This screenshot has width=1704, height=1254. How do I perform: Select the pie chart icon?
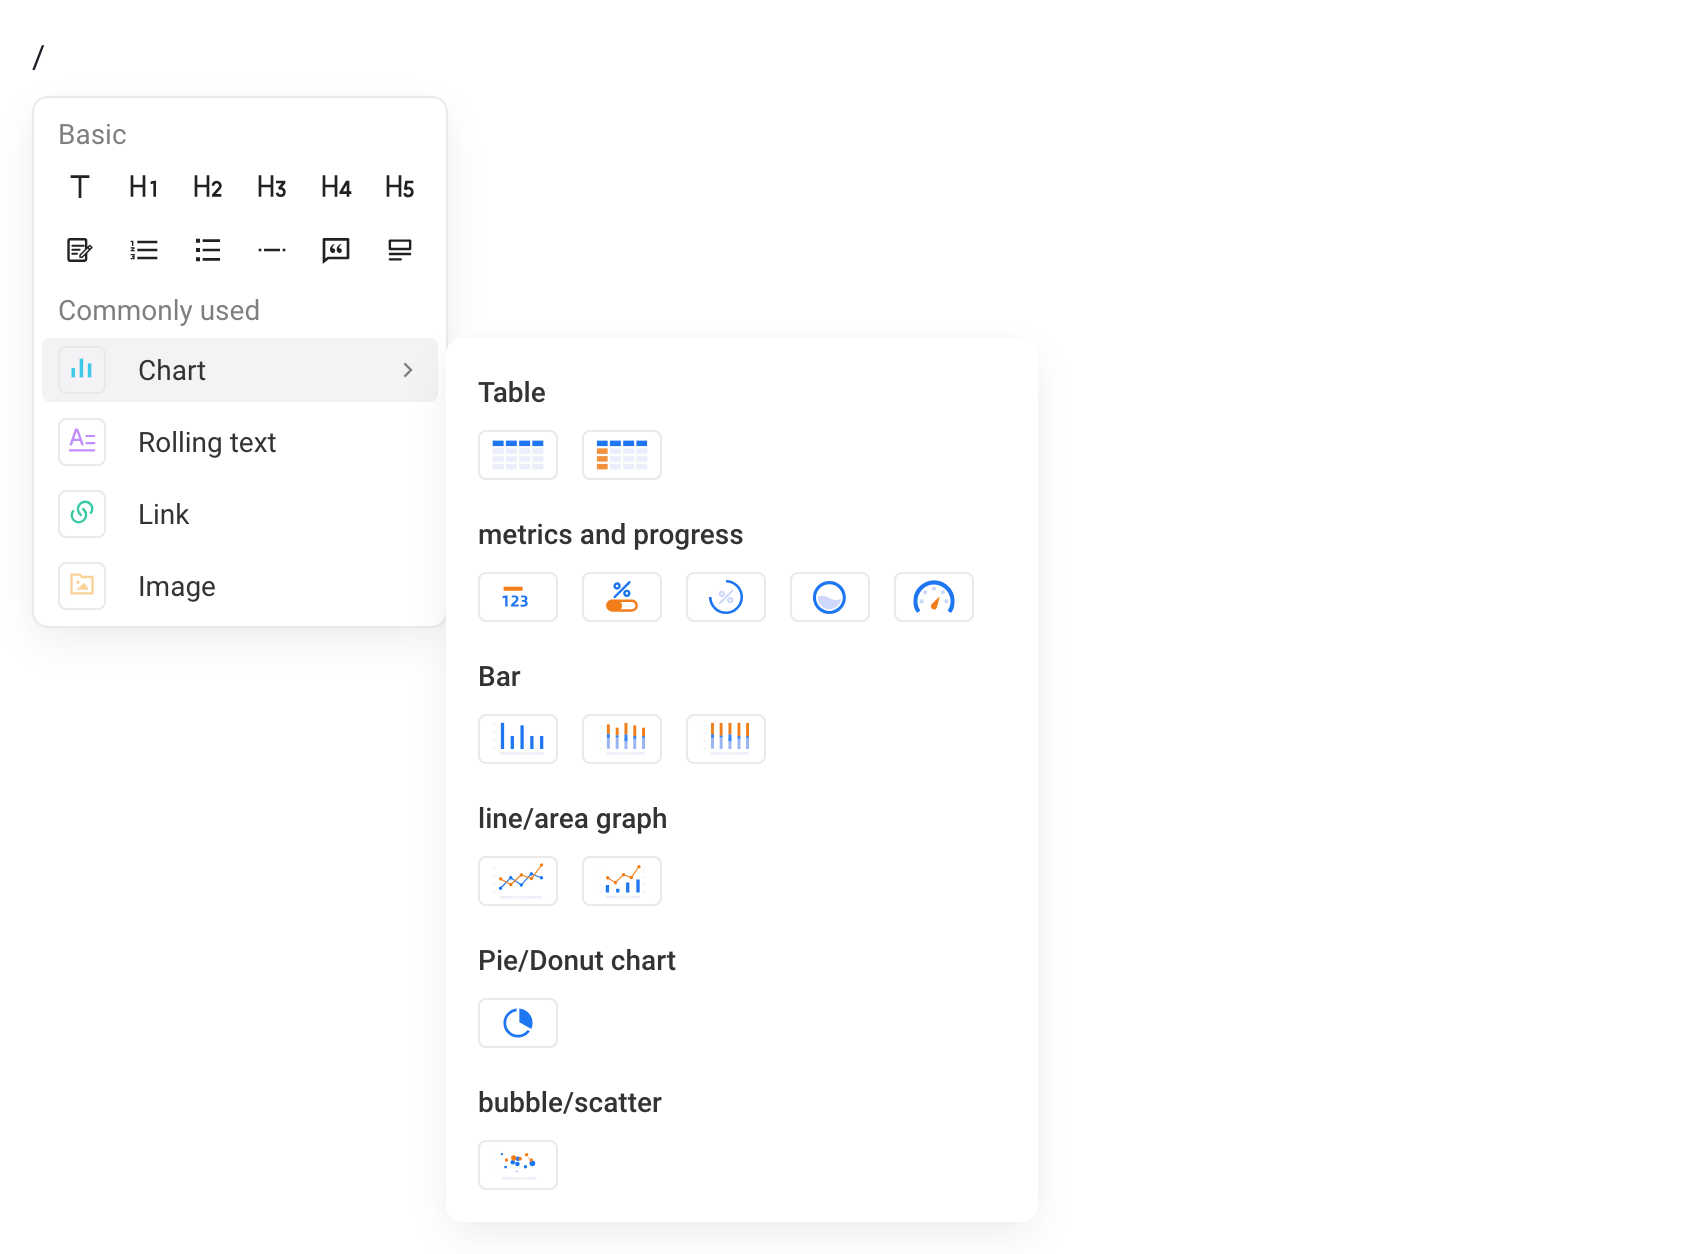coord(518,1023)
